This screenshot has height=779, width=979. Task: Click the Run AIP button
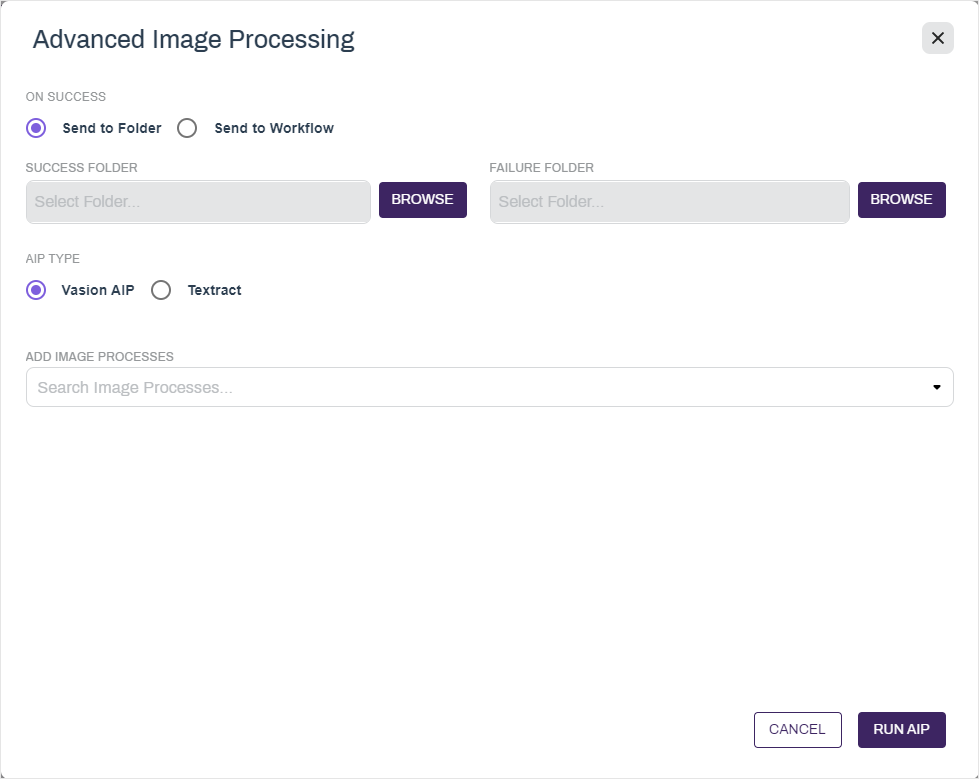902,729
